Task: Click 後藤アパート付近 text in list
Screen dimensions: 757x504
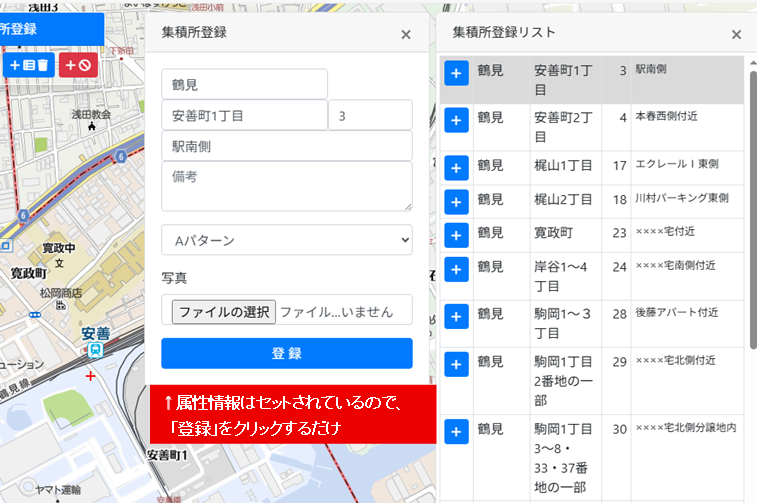Action: [x=676, y=312]
